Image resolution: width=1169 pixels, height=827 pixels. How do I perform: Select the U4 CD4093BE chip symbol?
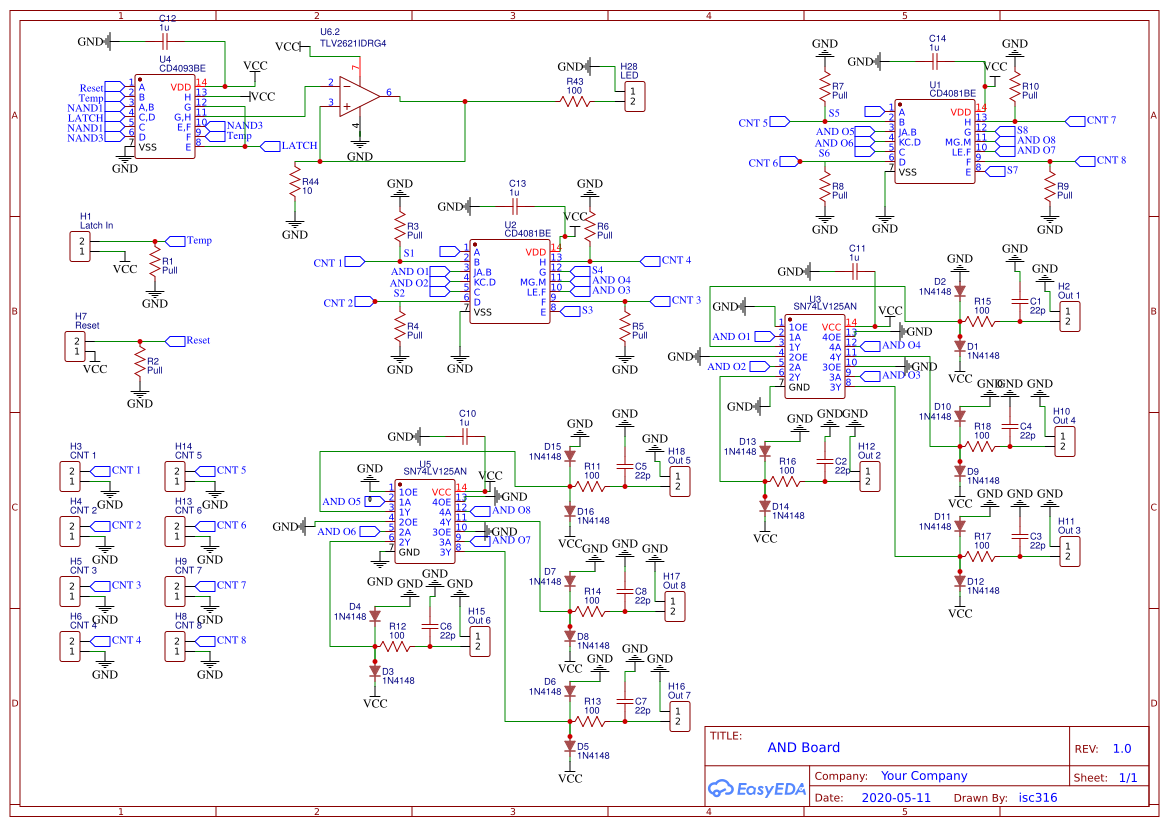165,116
